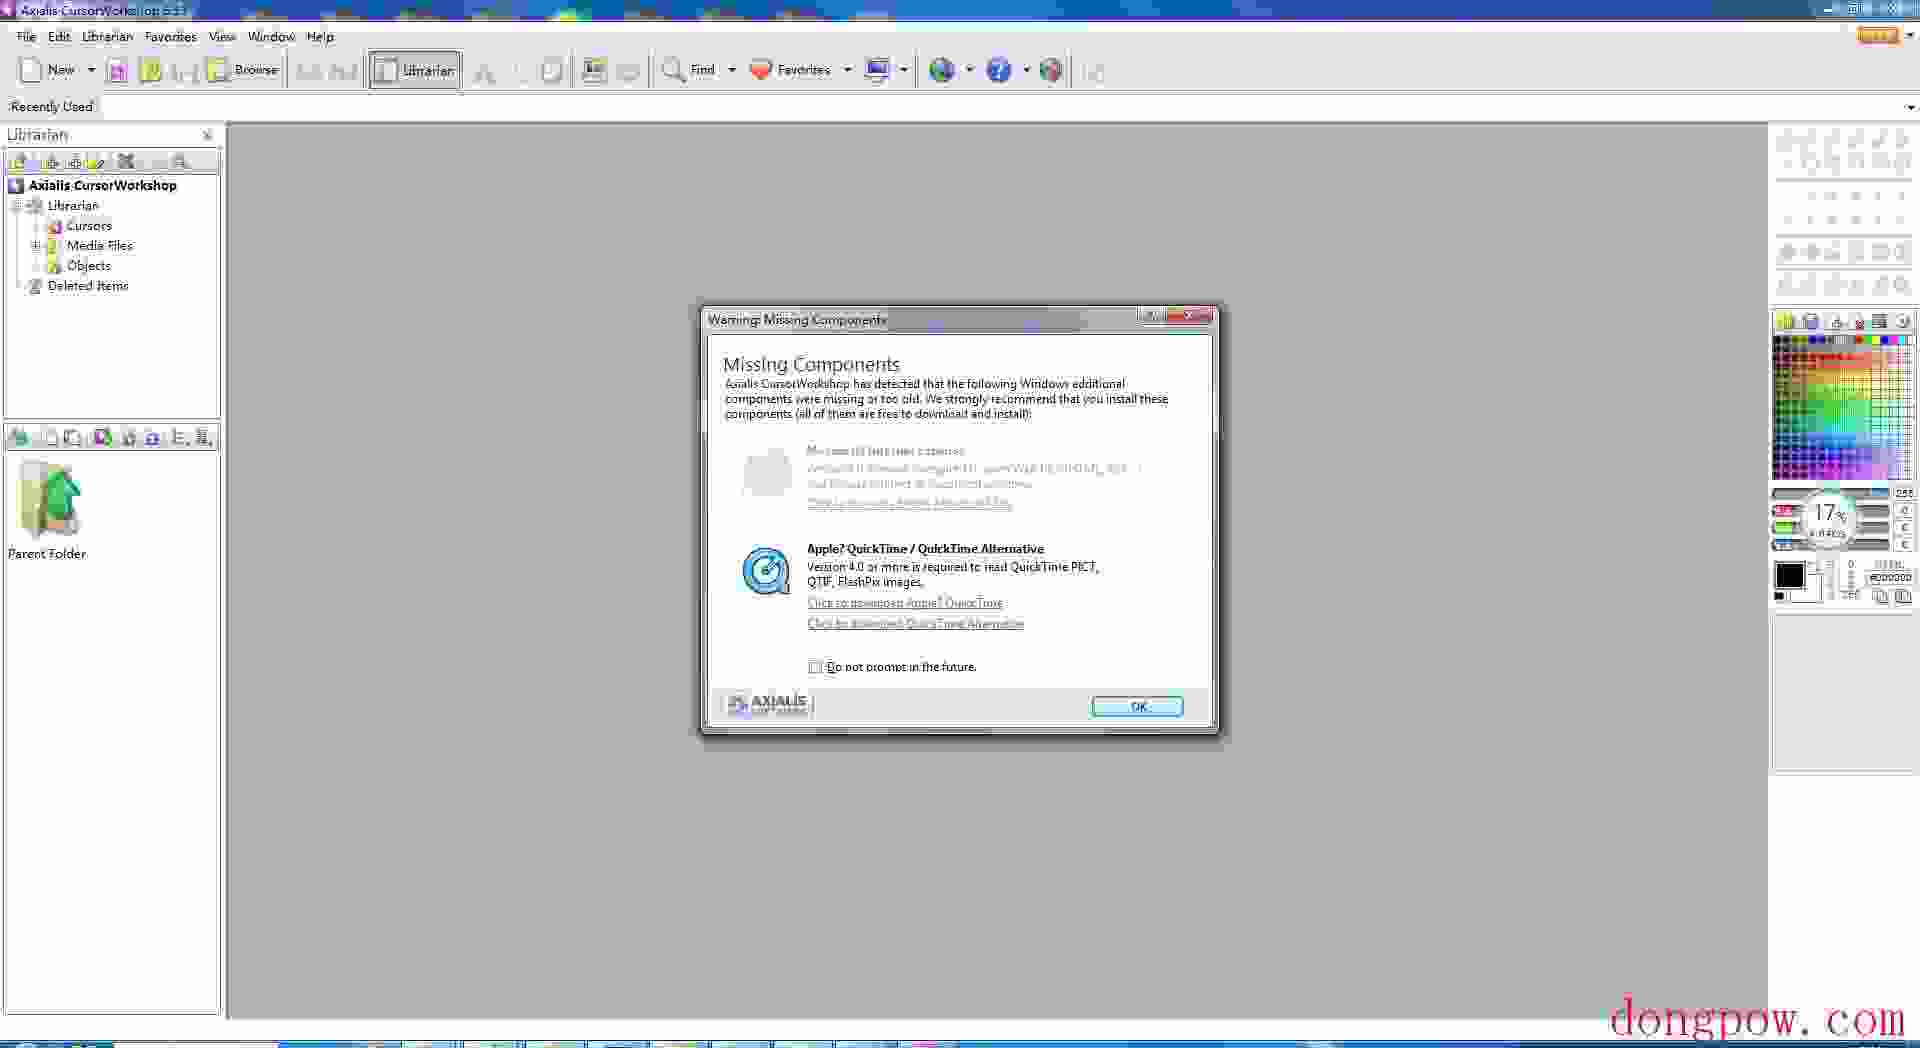Click the globe web icon left of the Help icon
The width and height of the screenshot is (1920, 1048).
(941, 70)
